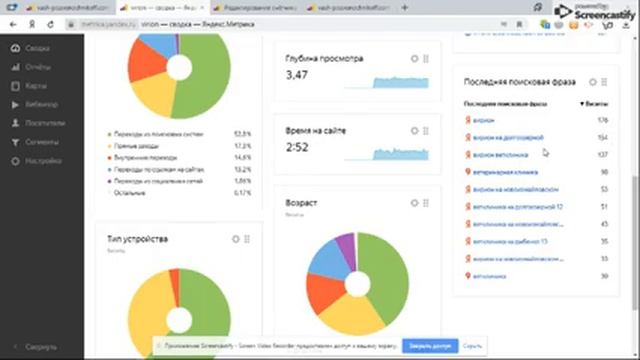The height and width of the screenshot is (360, 640).
Task: Select the 'Прямые заходы' legend entry
Action: (136, 146)
